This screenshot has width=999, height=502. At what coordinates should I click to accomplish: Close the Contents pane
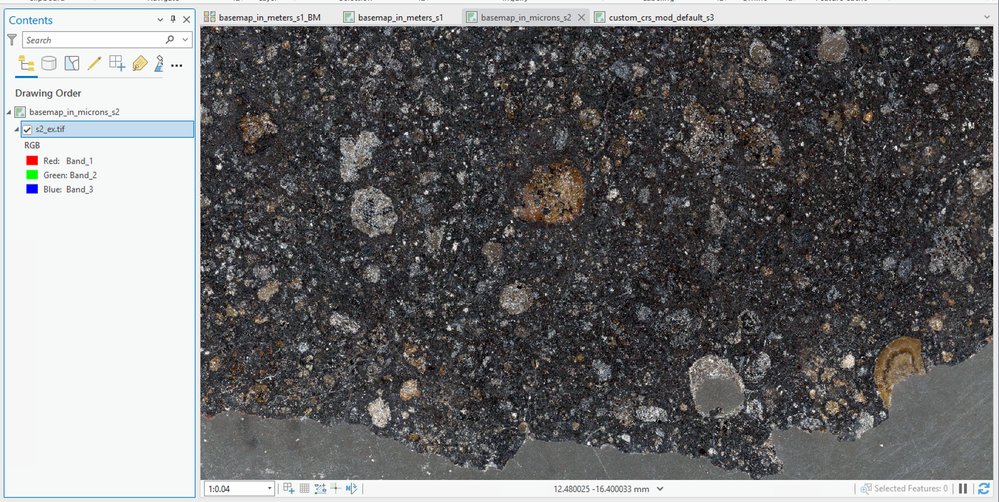click(x=187, y=20)
